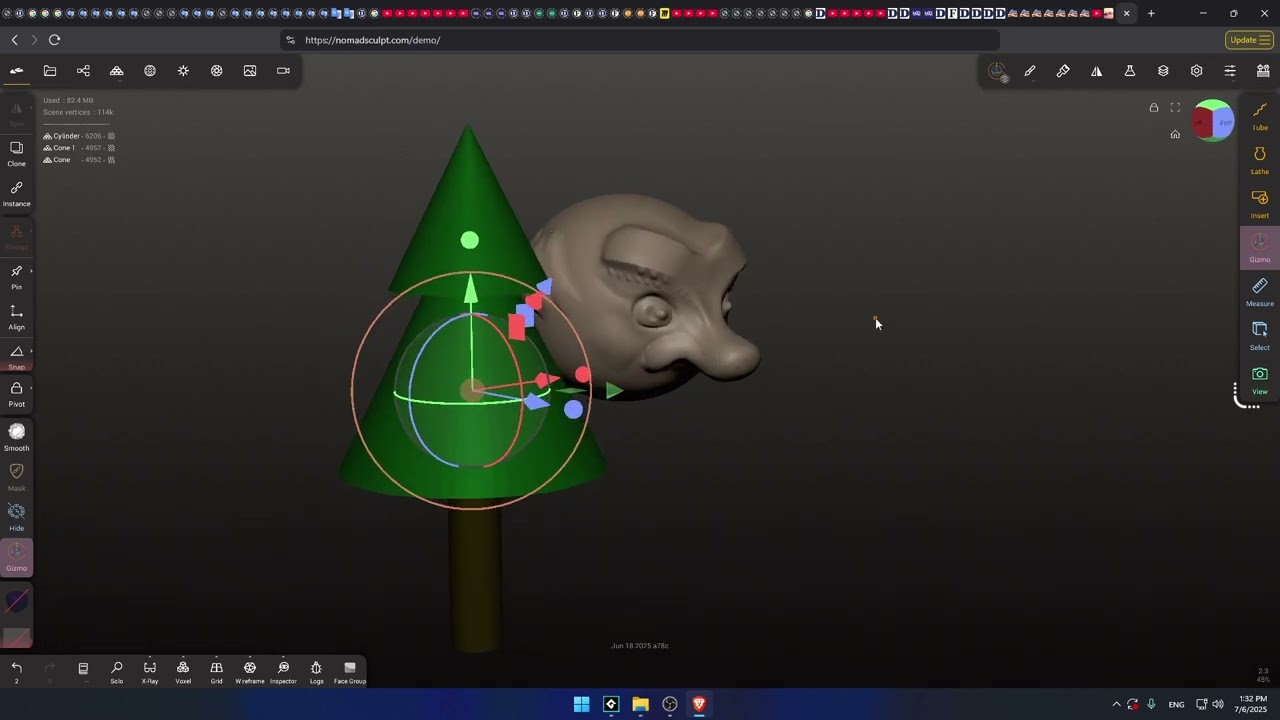Toggle Face Group display
1280x720 pixels.
350,672
